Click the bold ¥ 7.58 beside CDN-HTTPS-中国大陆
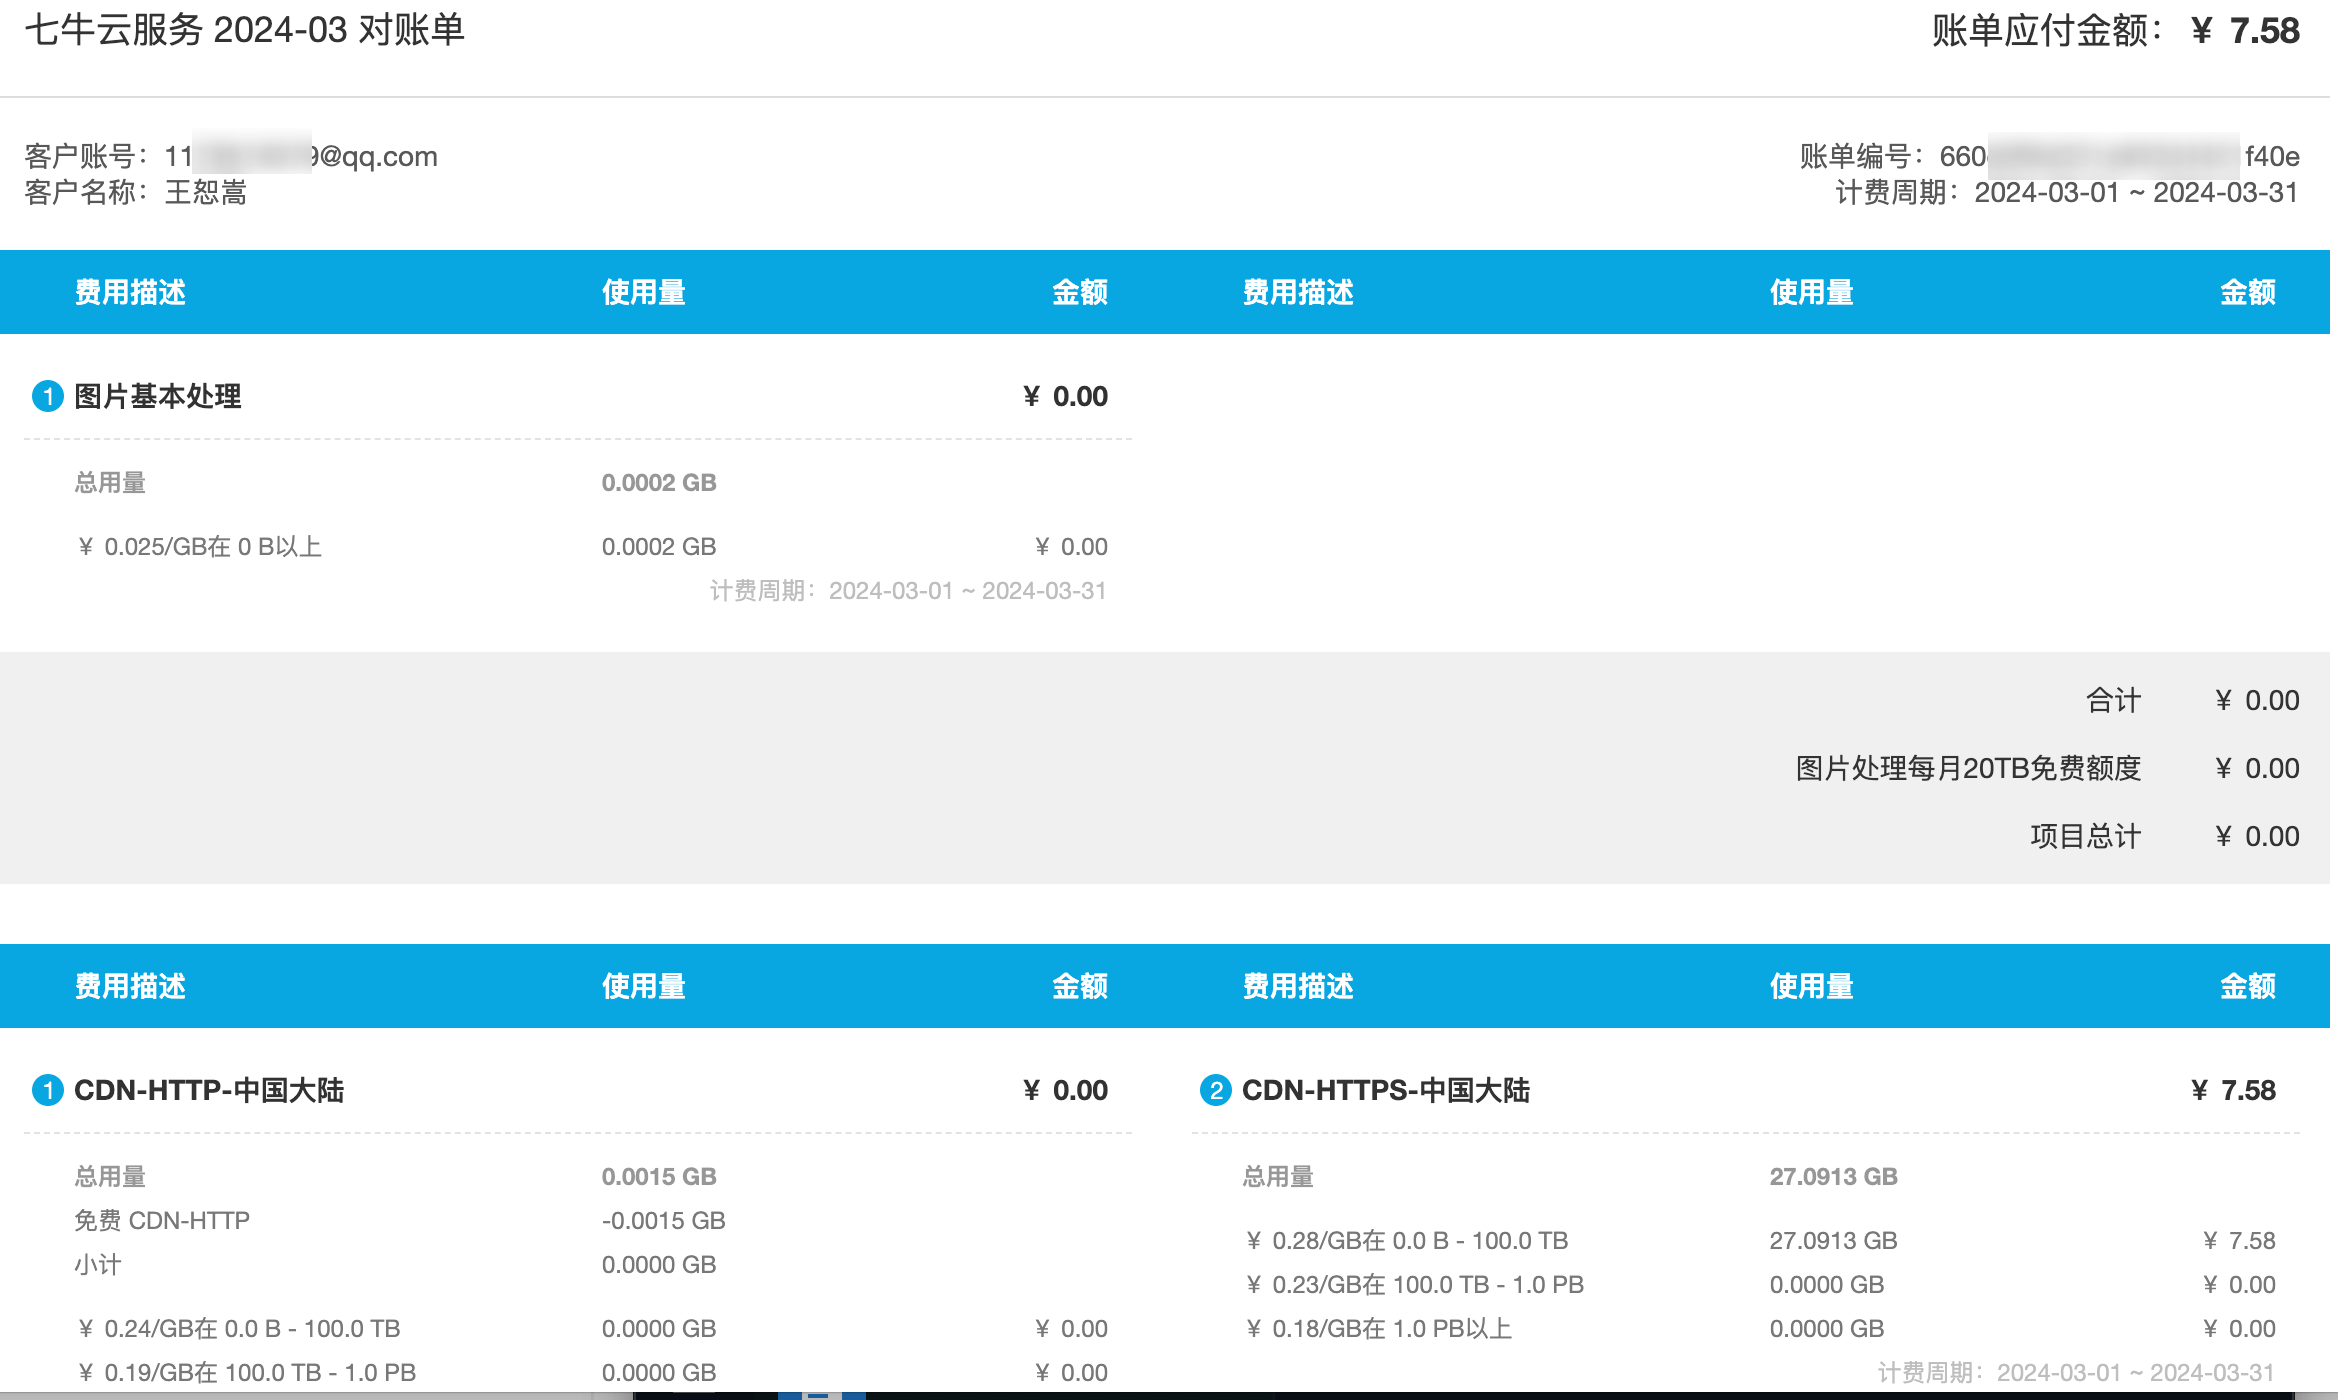 point(2233,1090)
